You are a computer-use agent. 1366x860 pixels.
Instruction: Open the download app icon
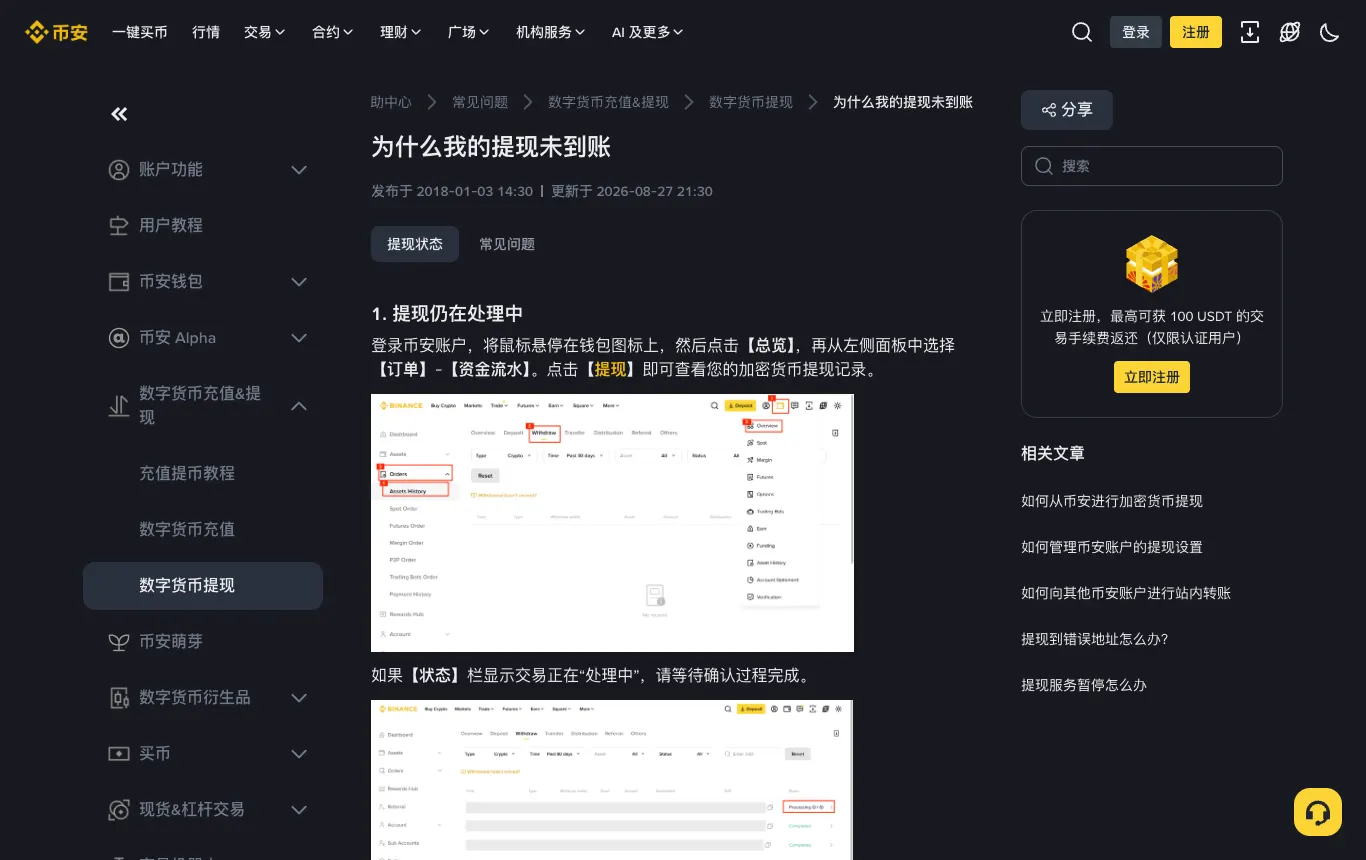(1250, 32)
